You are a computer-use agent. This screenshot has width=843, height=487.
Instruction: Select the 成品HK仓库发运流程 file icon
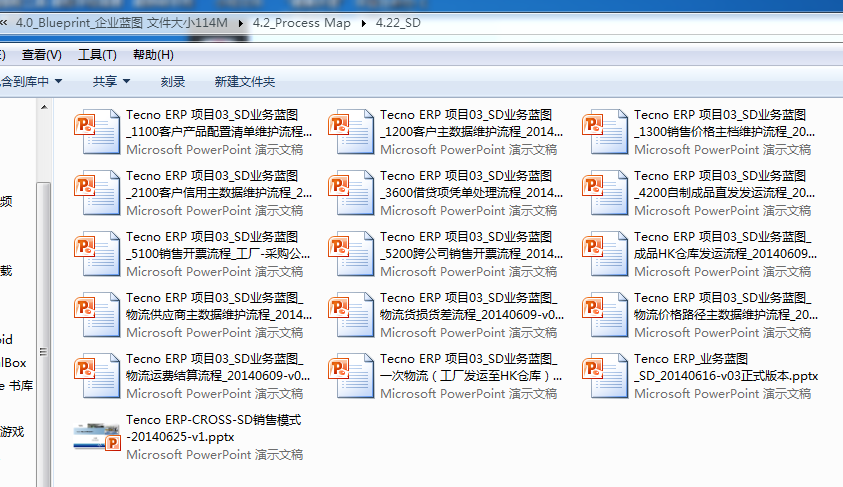605,254
